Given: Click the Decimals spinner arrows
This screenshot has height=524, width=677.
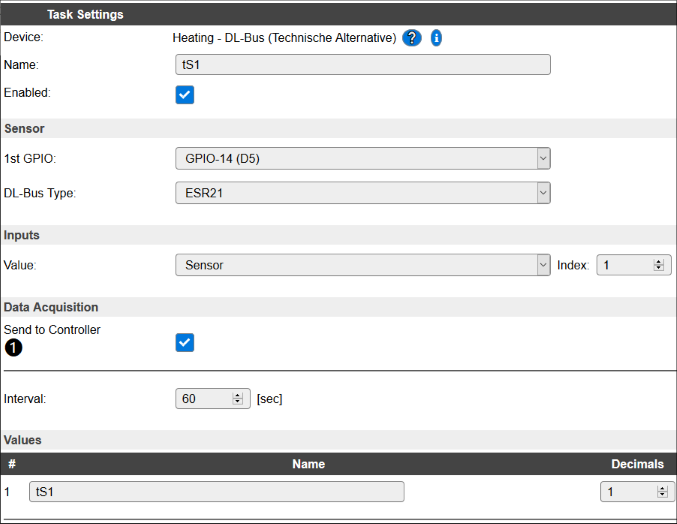Looking at the screenshot, I should point(662,492).
